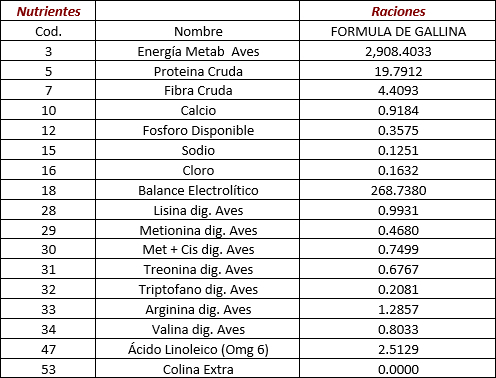Select the Nombre column header
This screenshot has height=378, width=496.
click(x=198, y=31)
